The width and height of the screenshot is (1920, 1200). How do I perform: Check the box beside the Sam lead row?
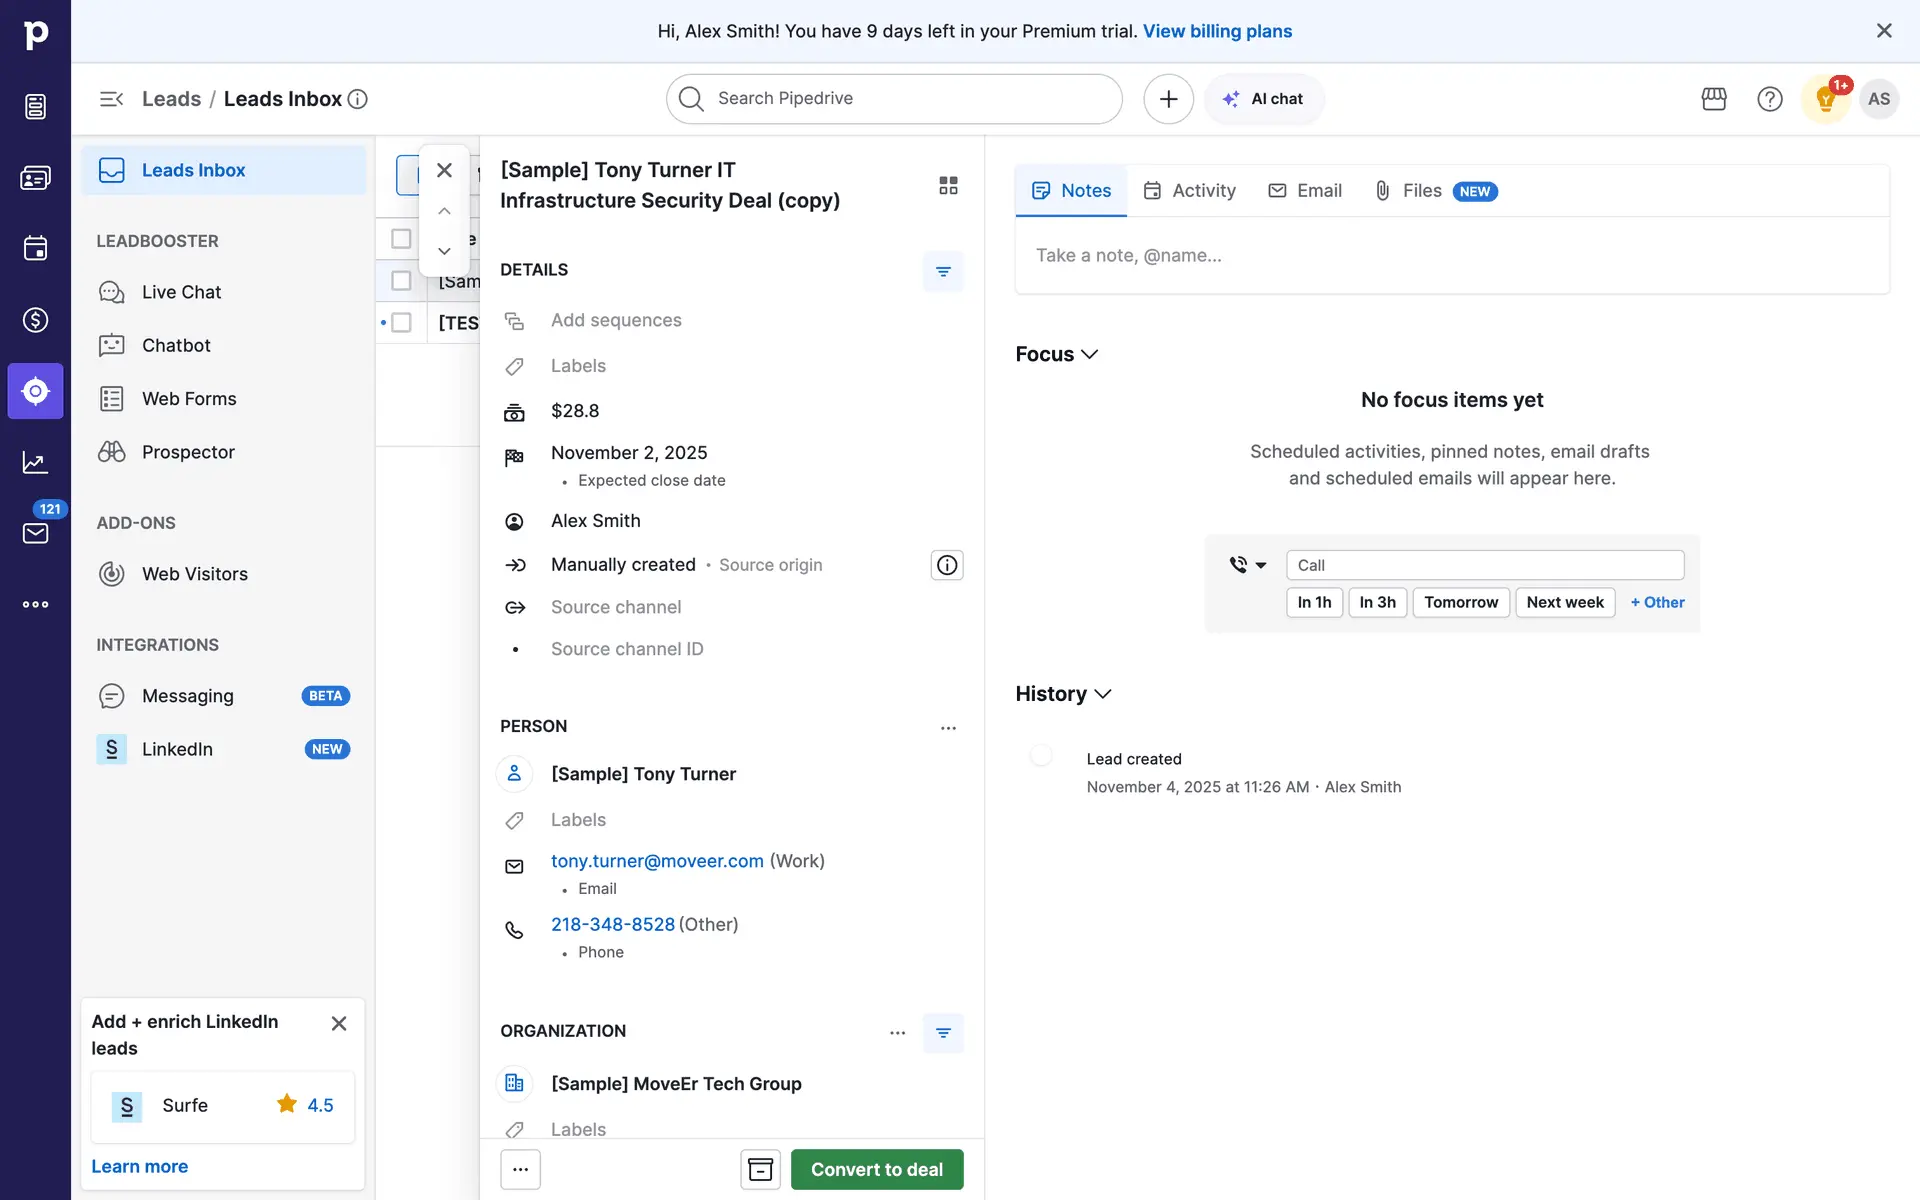(x=401, y=281)
